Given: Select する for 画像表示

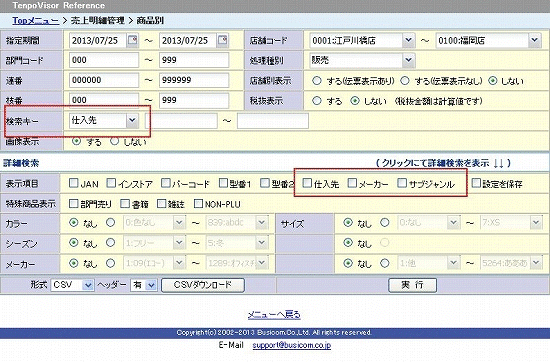Looking at the screenshot, I should [x=76, y=141].
